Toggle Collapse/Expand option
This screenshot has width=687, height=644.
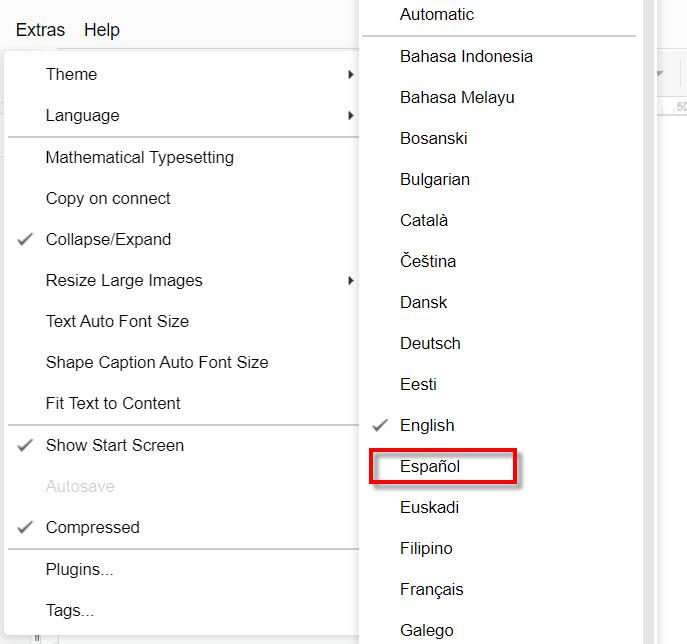click(108, 239)
